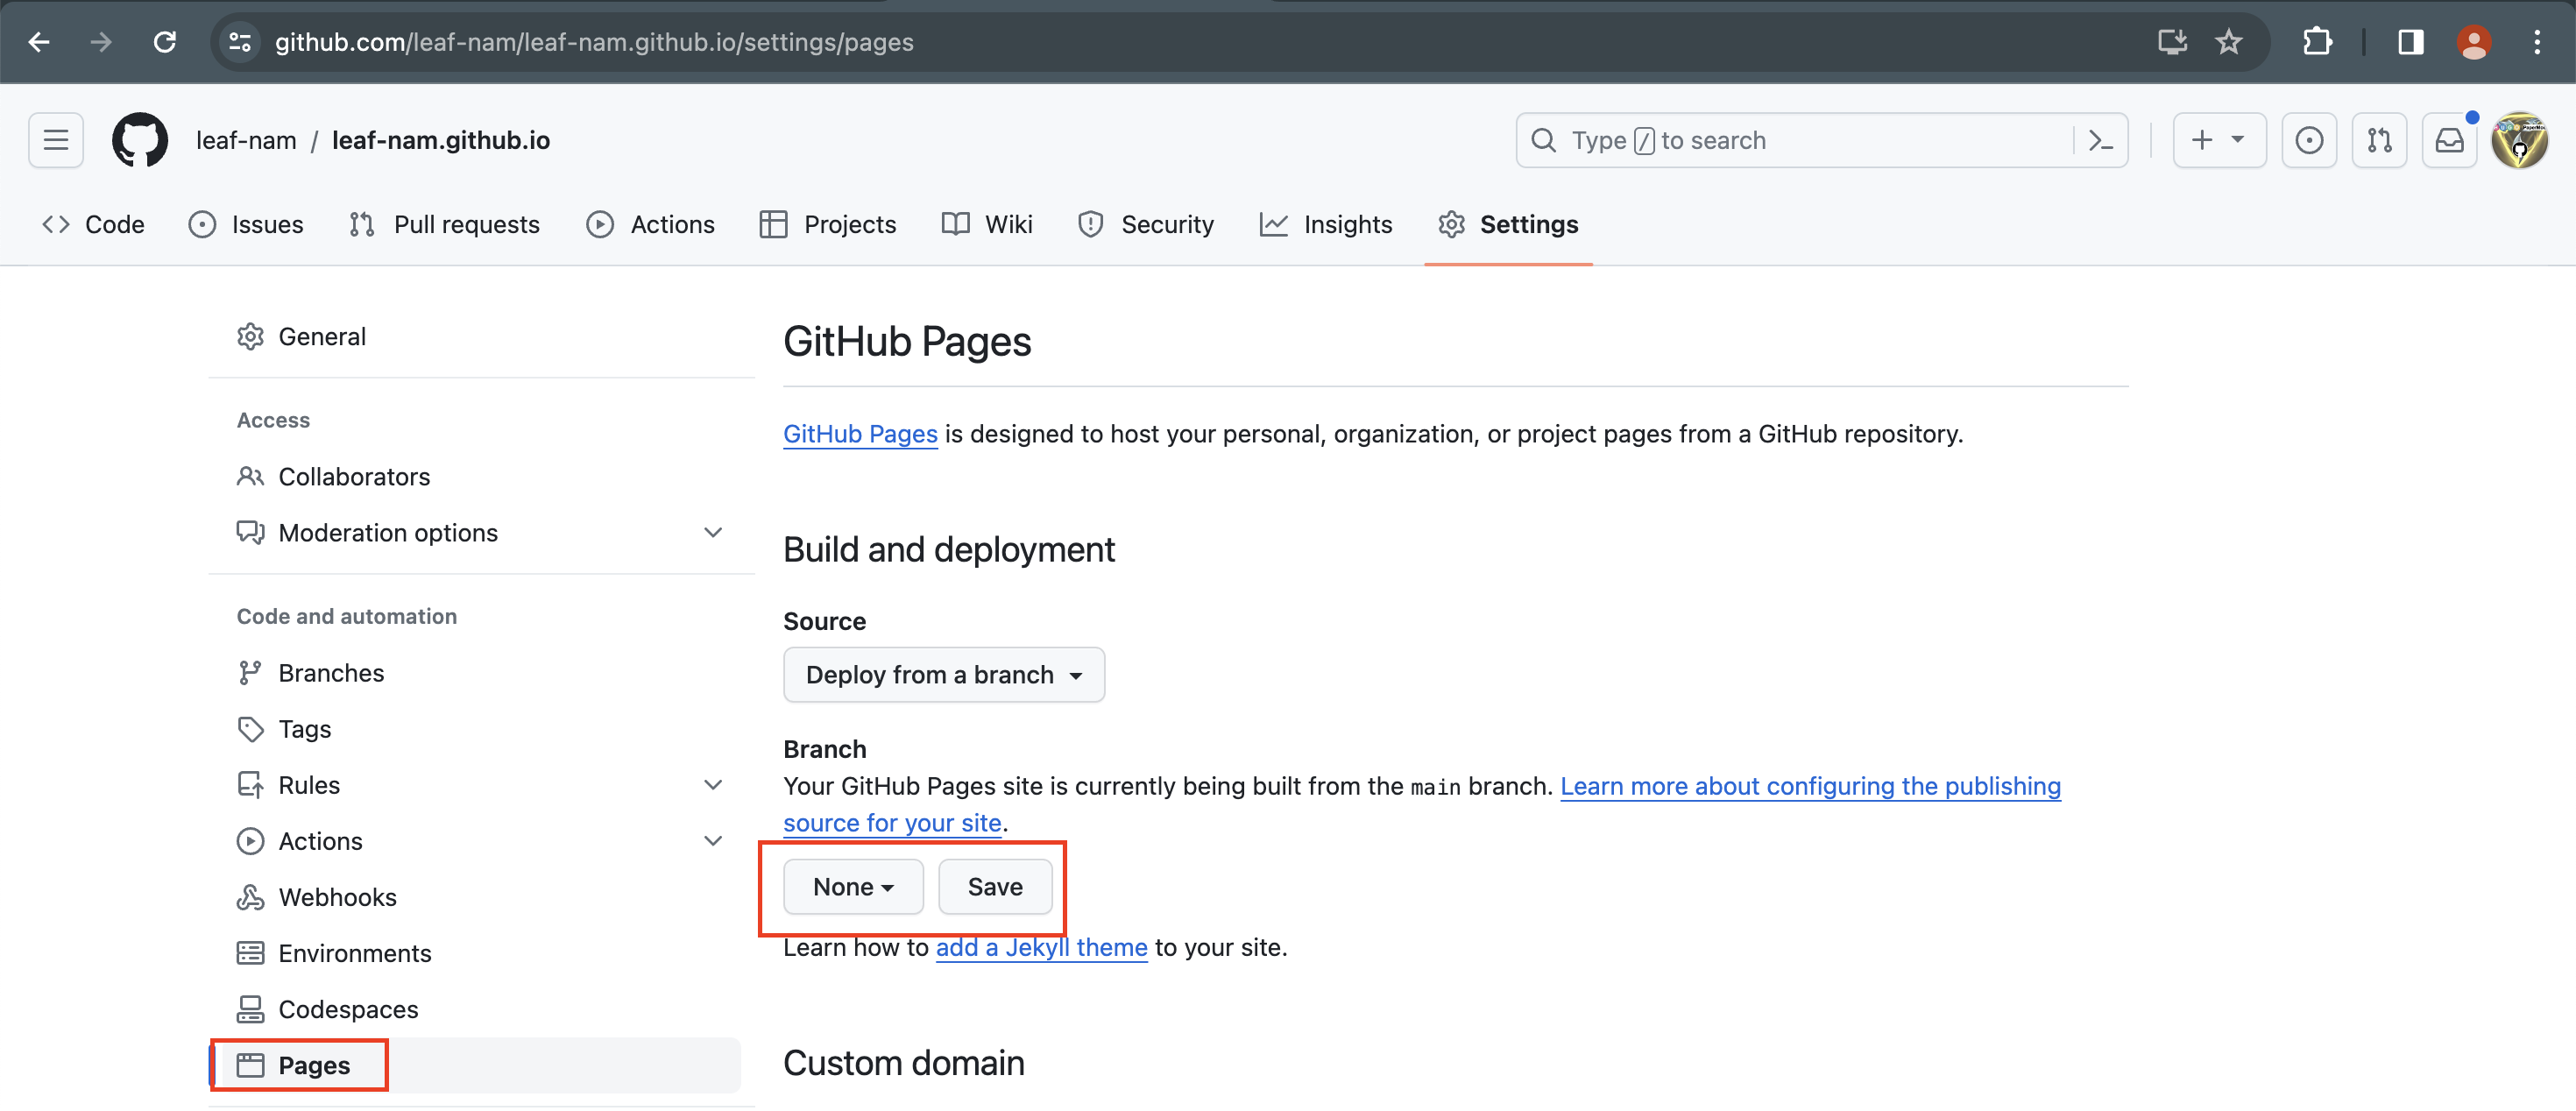2576x1111 pixels.
Task: Expand the Moderation options chevron
Action: pyautogui.click(x=713, y=532)
